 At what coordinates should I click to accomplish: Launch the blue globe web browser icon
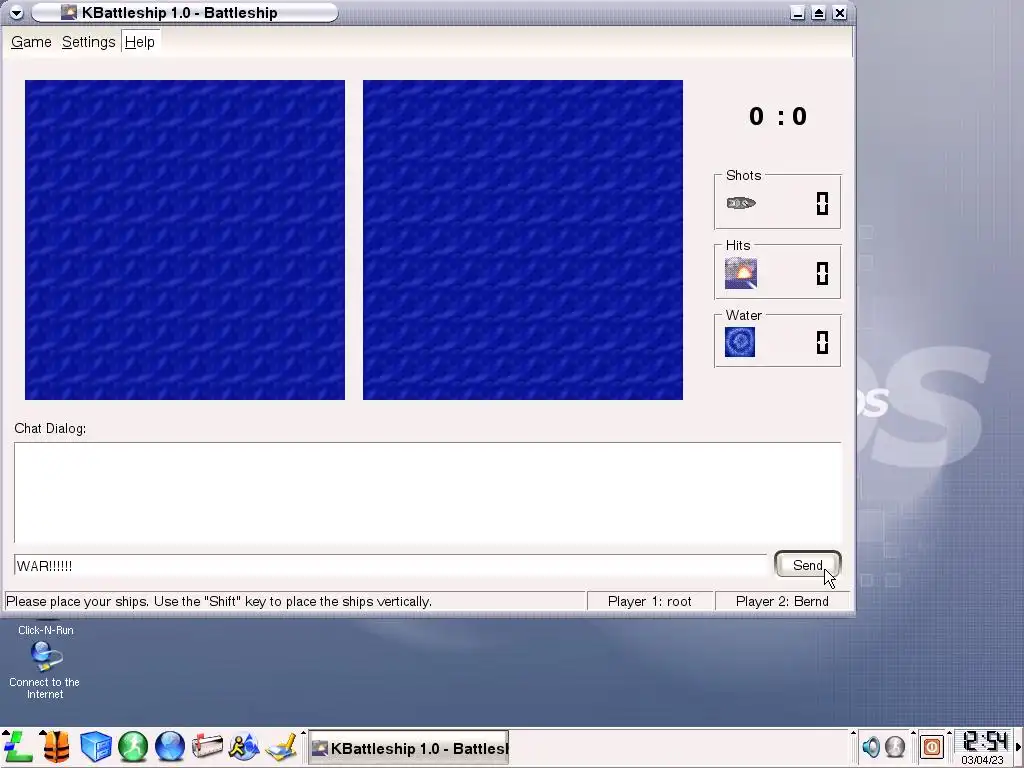click(x=170, y=746)
